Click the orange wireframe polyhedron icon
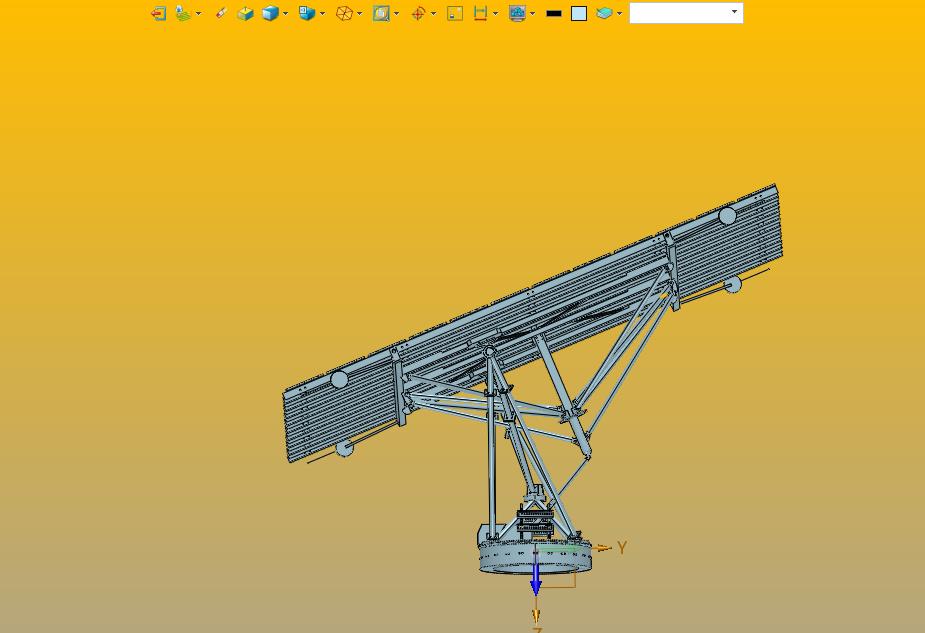This screenshot has height=633, width=925. coord(344,14)
